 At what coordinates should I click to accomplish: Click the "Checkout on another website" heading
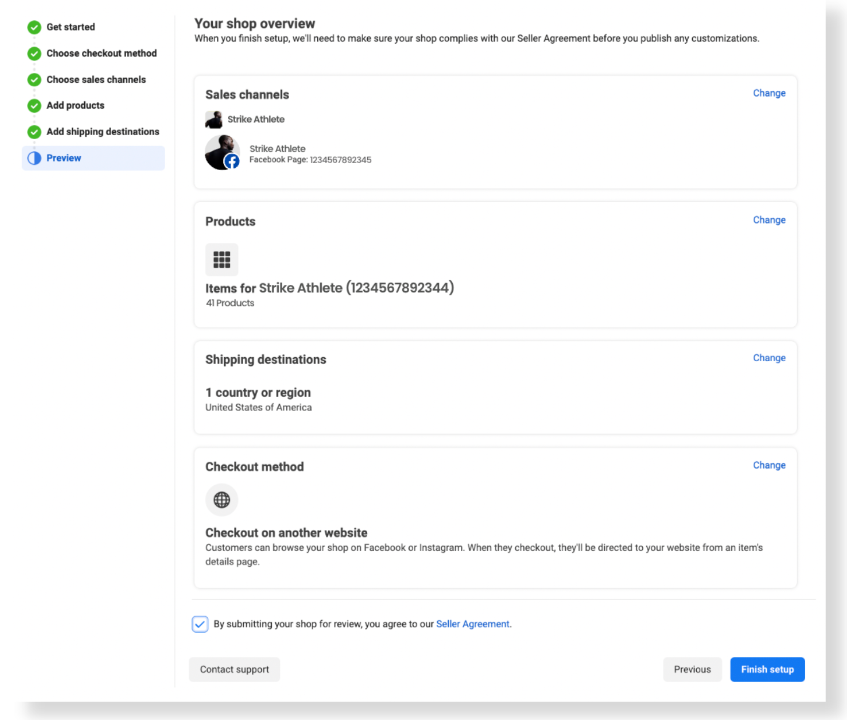pos(286,533)
